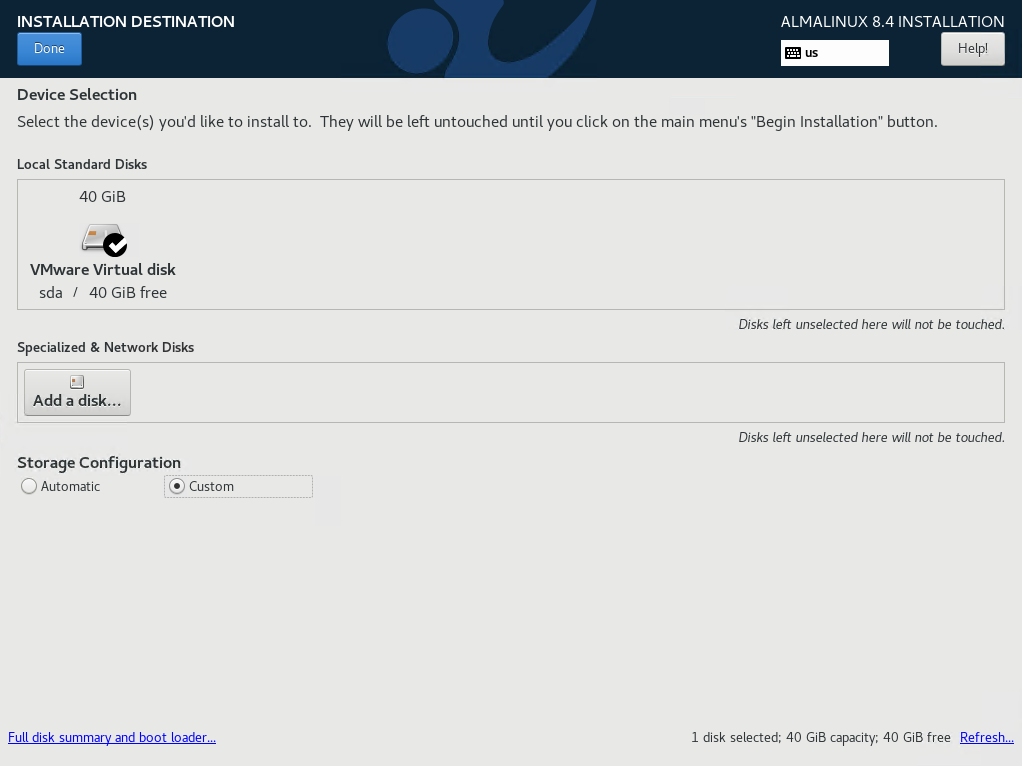
Task: Select the VMware Virtual disk icon
Action: pos(102,239)
